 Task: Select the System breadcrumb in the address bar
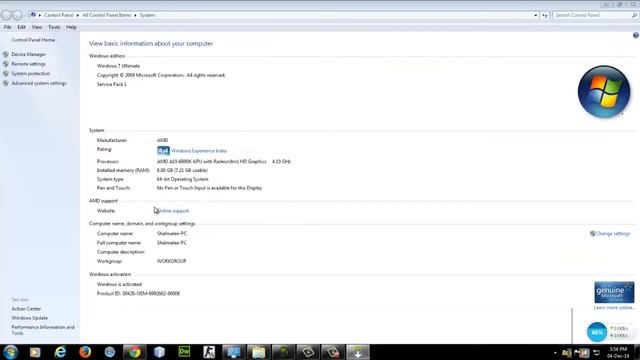pos(147,15)
